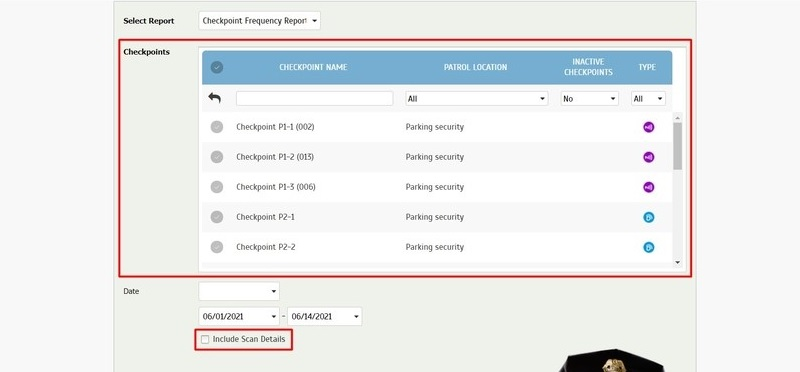The width and height of the screenshot is (800, 372).
Task: Toggle the select-all checkmark in table header
Action: click(217, 67)
